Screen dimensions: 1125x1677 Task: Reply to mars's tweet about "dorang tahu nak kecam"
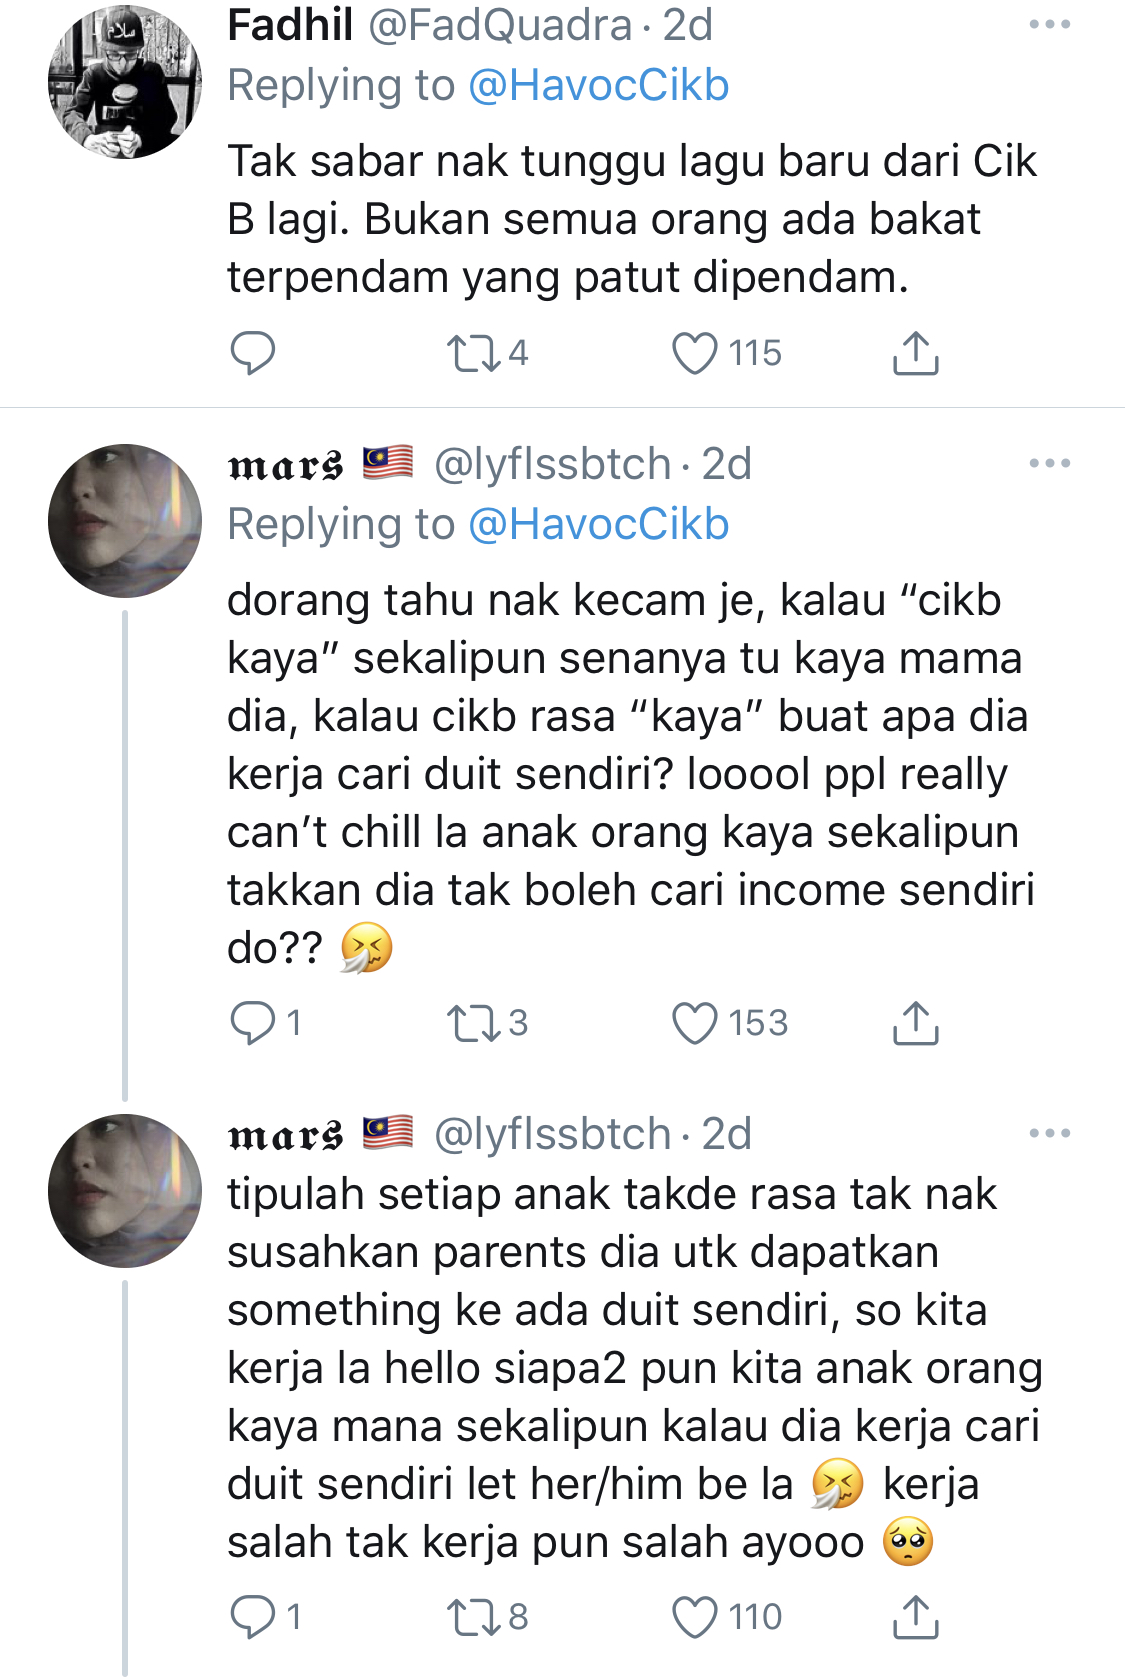(x=252, y=1023)
